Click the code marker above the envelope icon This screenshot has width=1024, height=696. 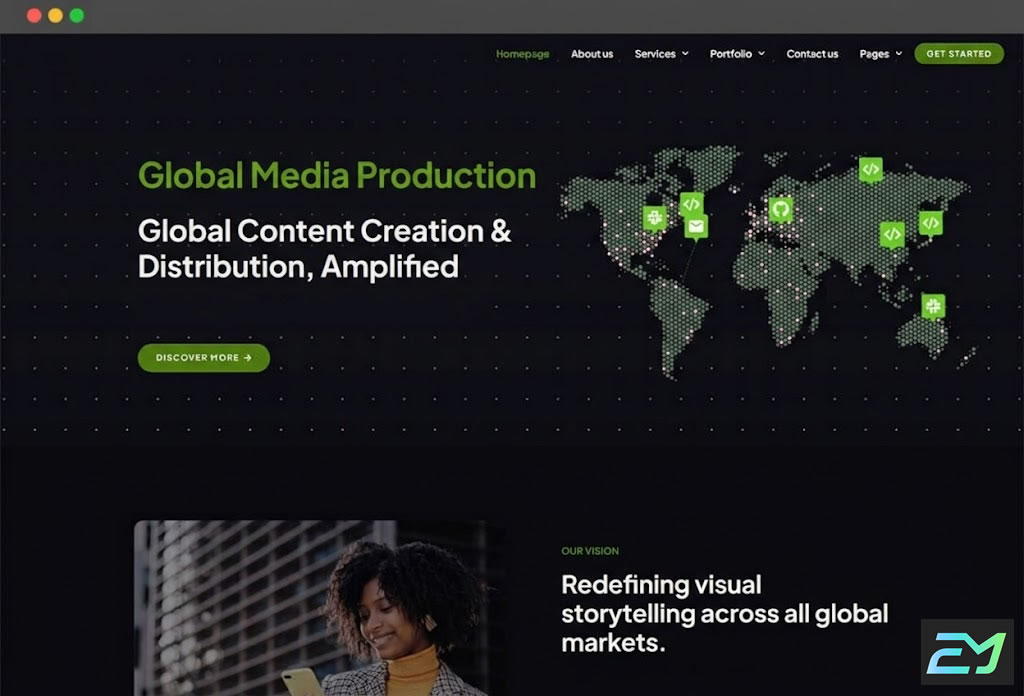[691, 203]
